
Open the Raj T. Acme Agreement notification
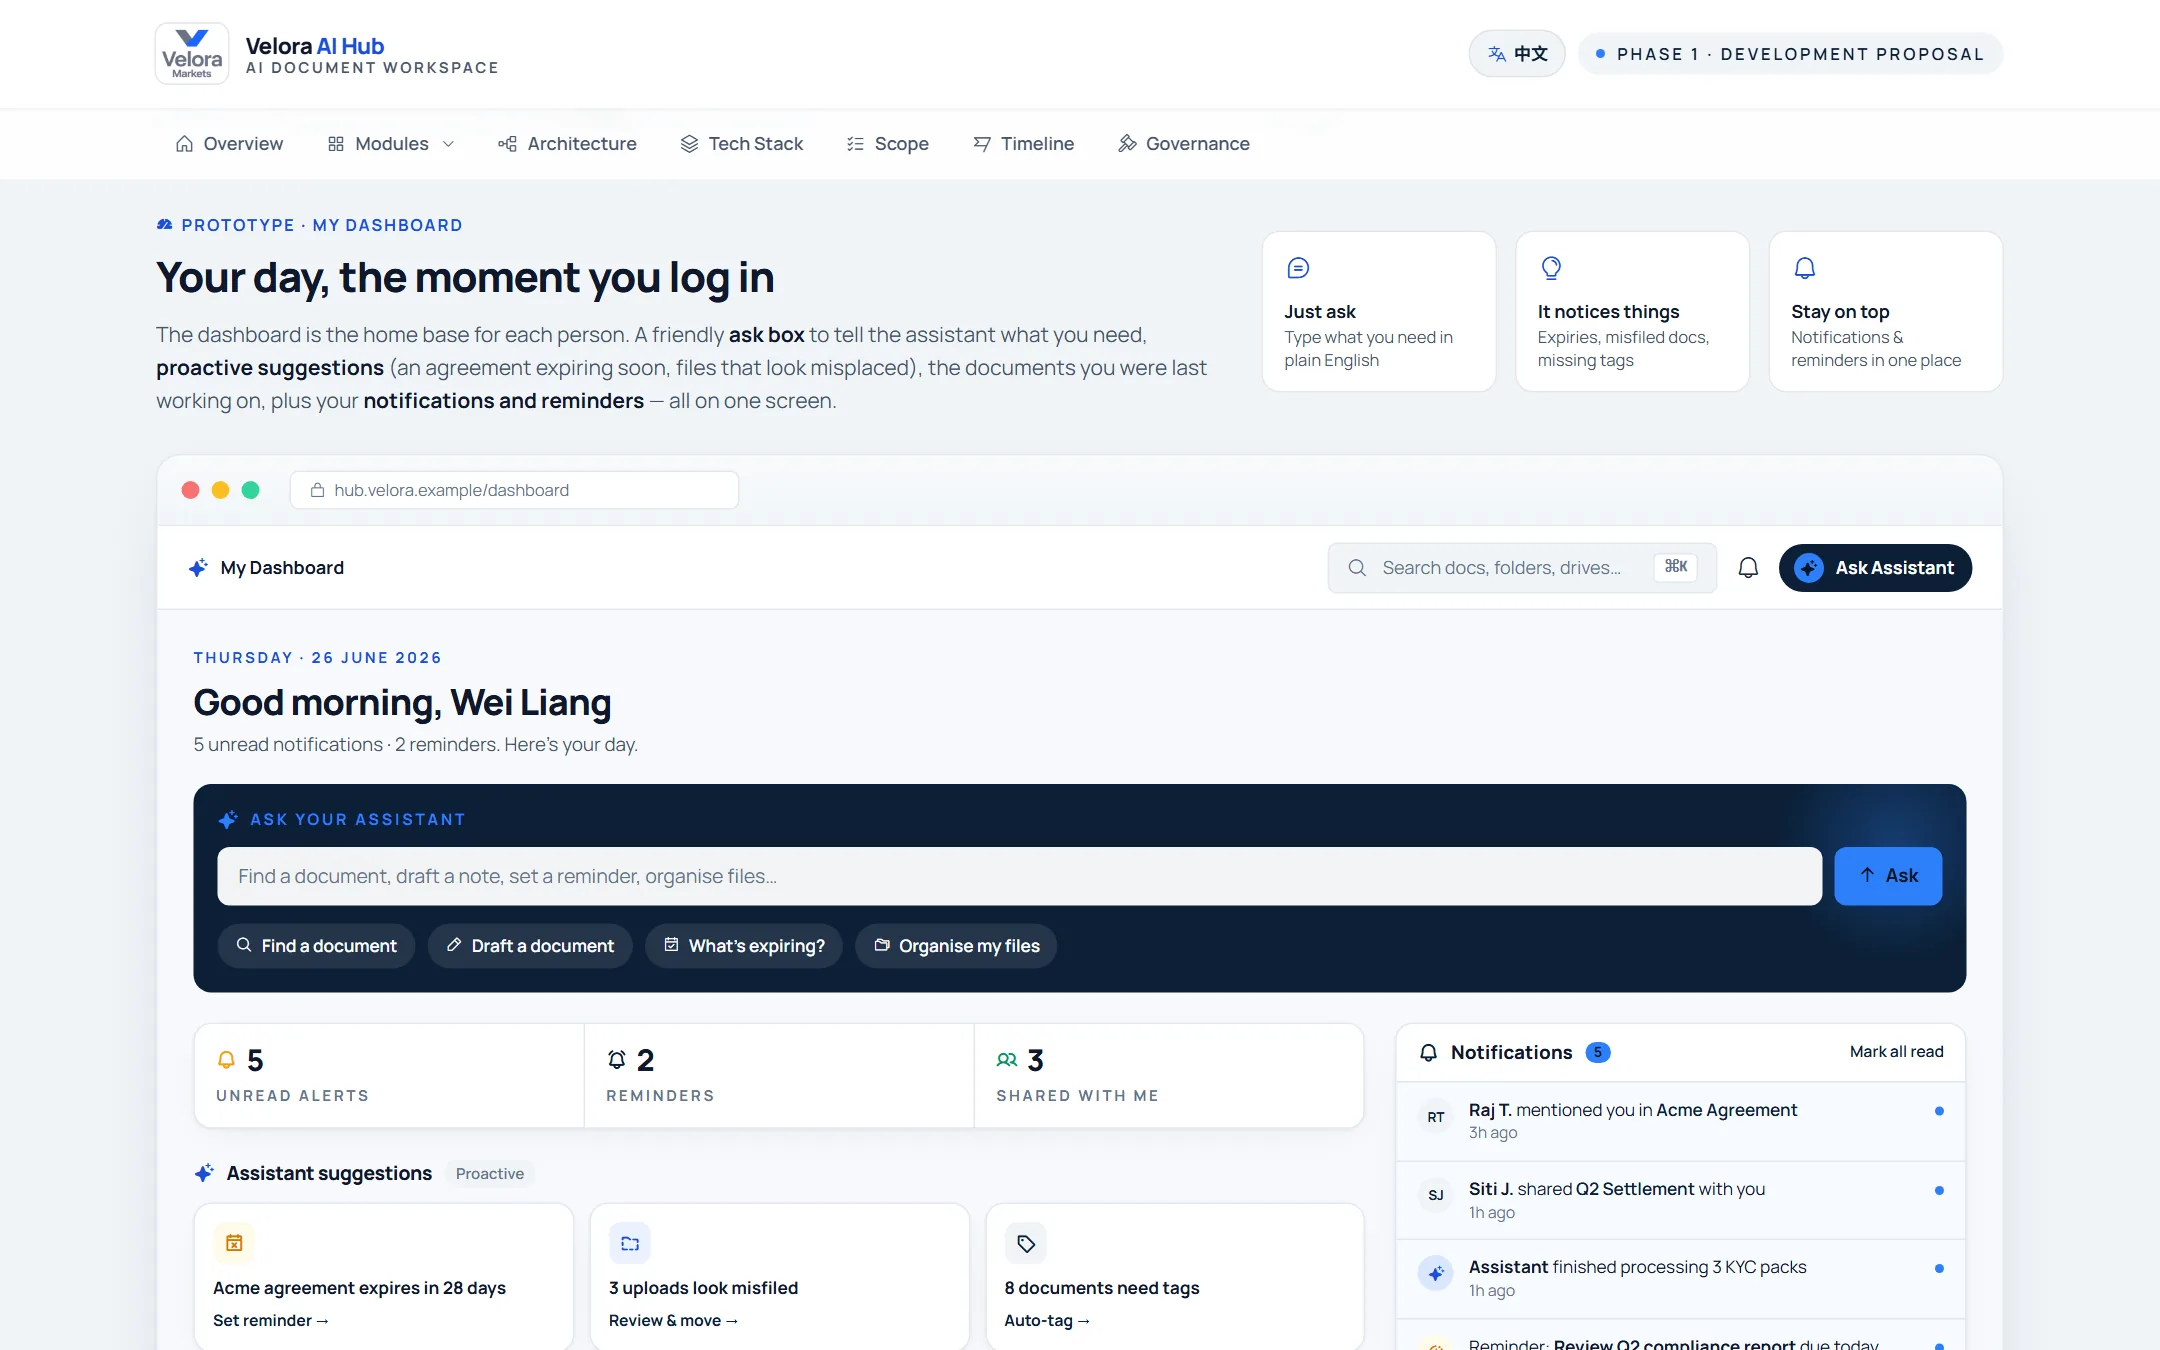click(x=1680, y=1121)
